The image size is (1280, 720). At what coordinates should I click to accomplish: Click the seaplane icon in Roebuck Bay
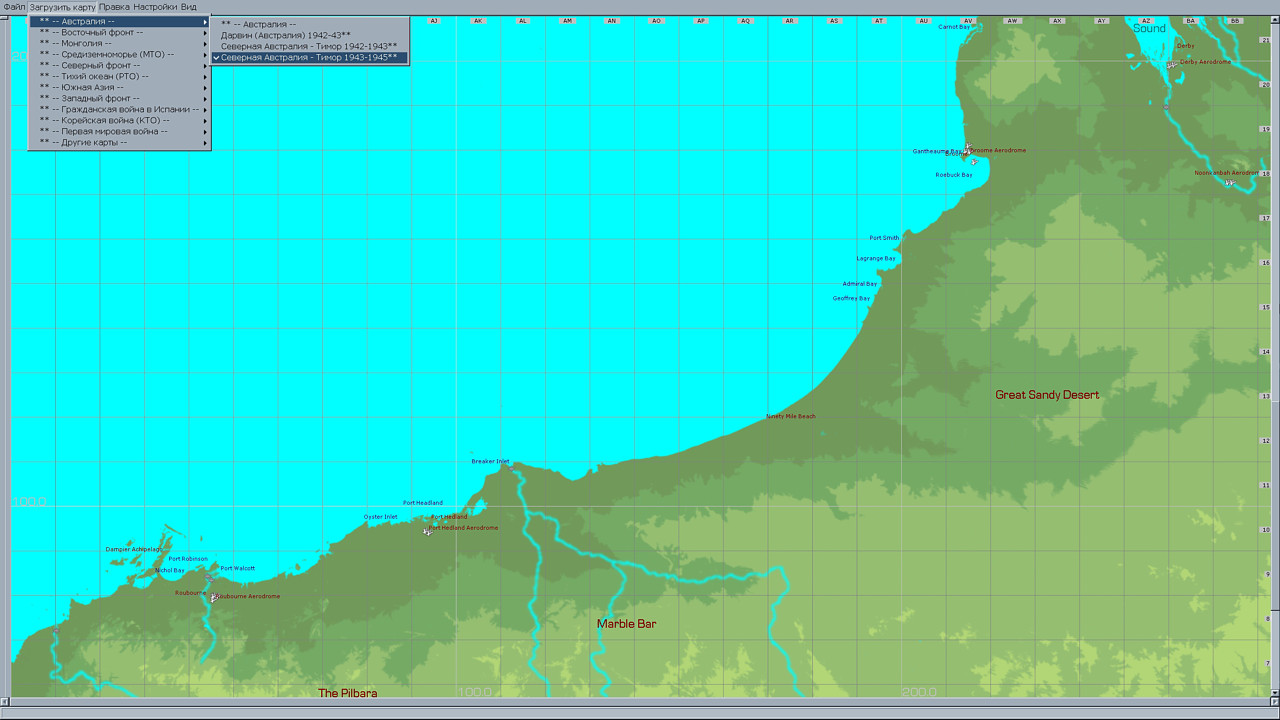[x=975, y=162]
